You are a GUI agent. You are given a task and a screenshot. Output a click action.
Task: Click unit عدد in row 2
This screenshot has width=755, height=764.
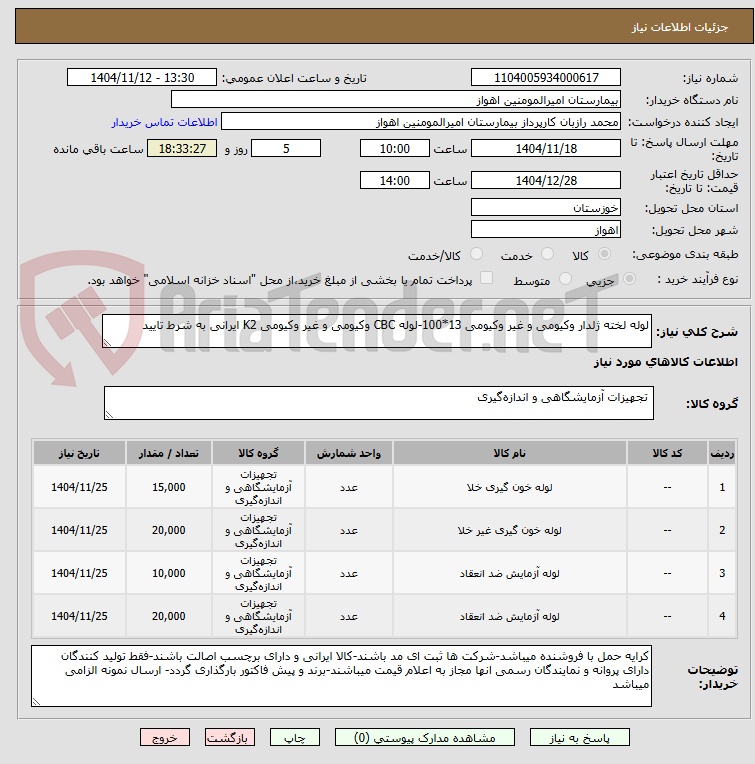(349, 531)
